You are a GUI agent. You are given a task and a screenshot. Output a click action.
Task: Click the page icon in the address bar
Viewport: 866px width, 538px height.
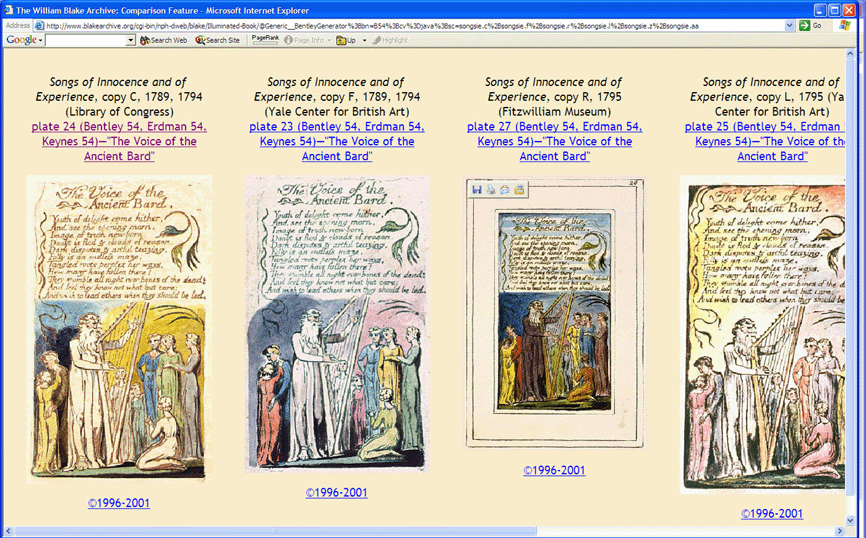pos(39,25)
